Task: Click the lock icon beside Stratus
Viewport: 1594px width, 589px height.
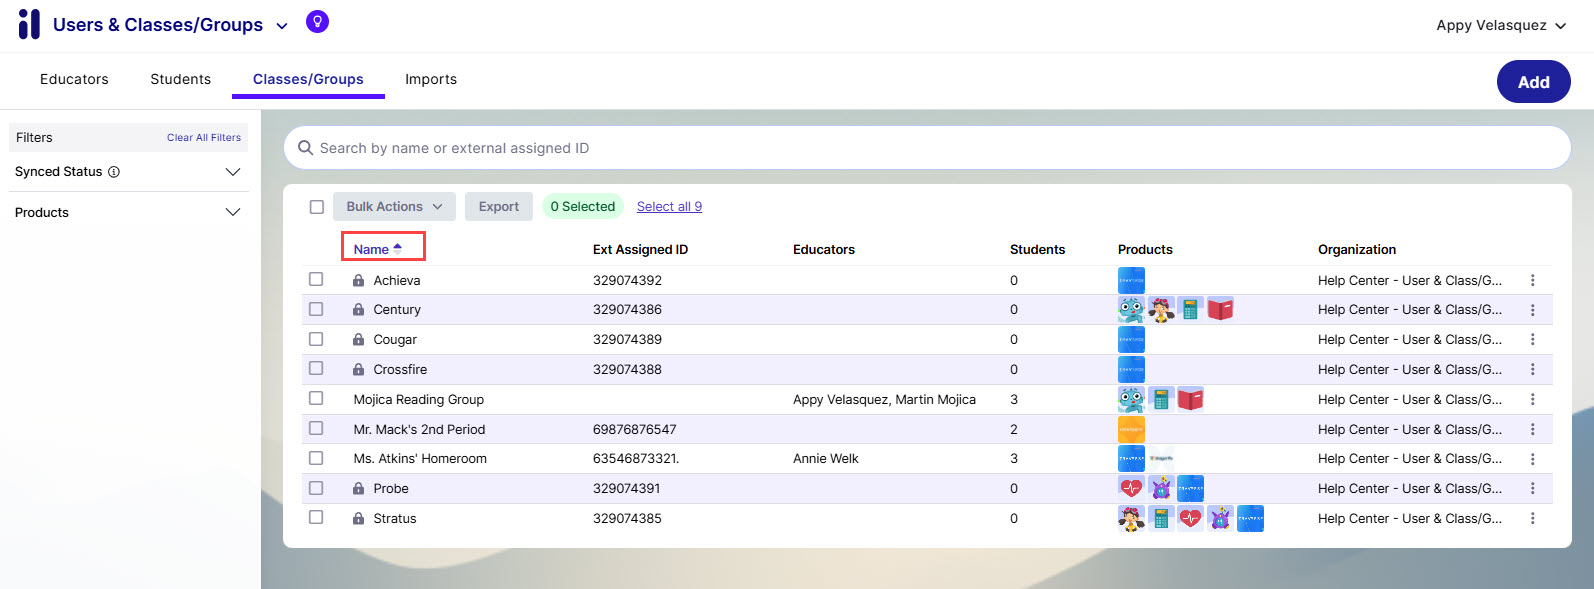Action: coord(358,519)
